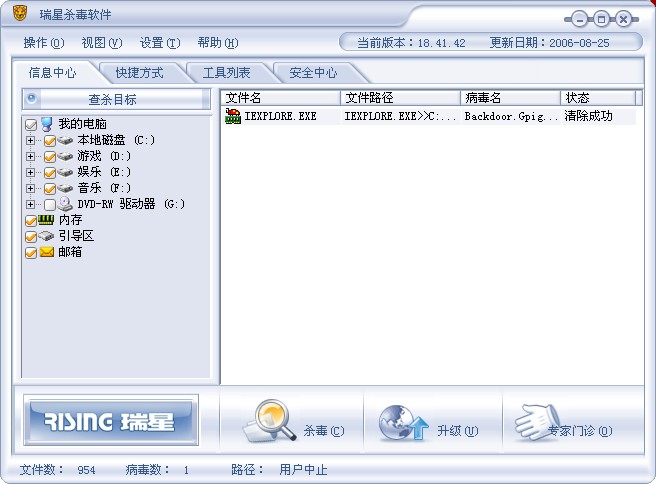Click the 更新日期 2006-08-25 text

point(549,43)
